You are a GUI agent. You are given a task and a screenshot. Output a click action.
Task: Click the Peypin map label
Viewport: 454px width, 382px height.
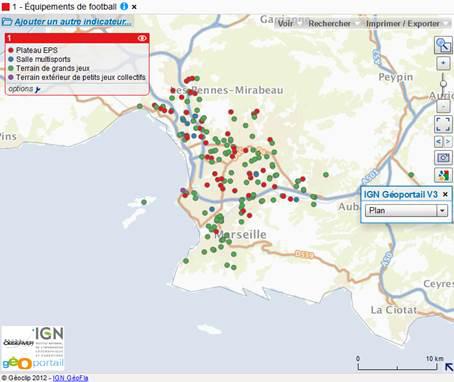(x=396, y=77)
